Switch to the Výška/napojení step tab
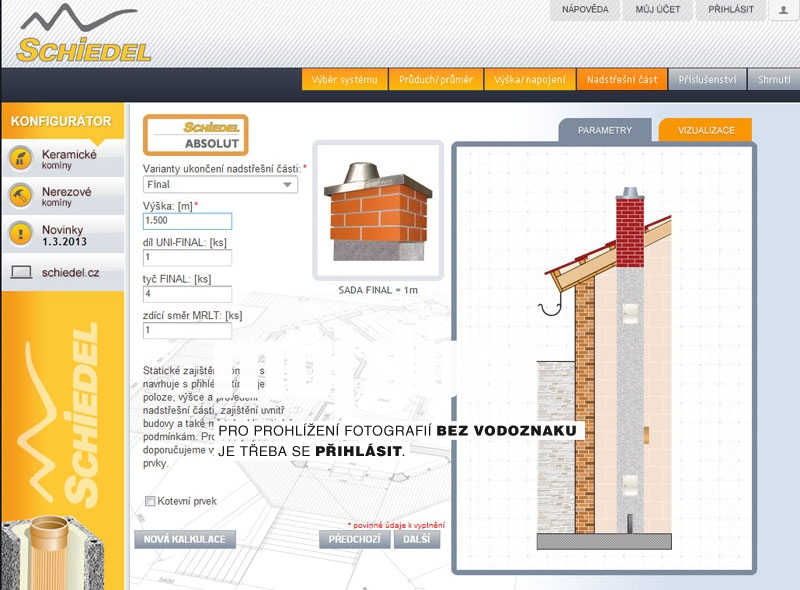The height and width of the screenshot is (590, 800). 530,80
